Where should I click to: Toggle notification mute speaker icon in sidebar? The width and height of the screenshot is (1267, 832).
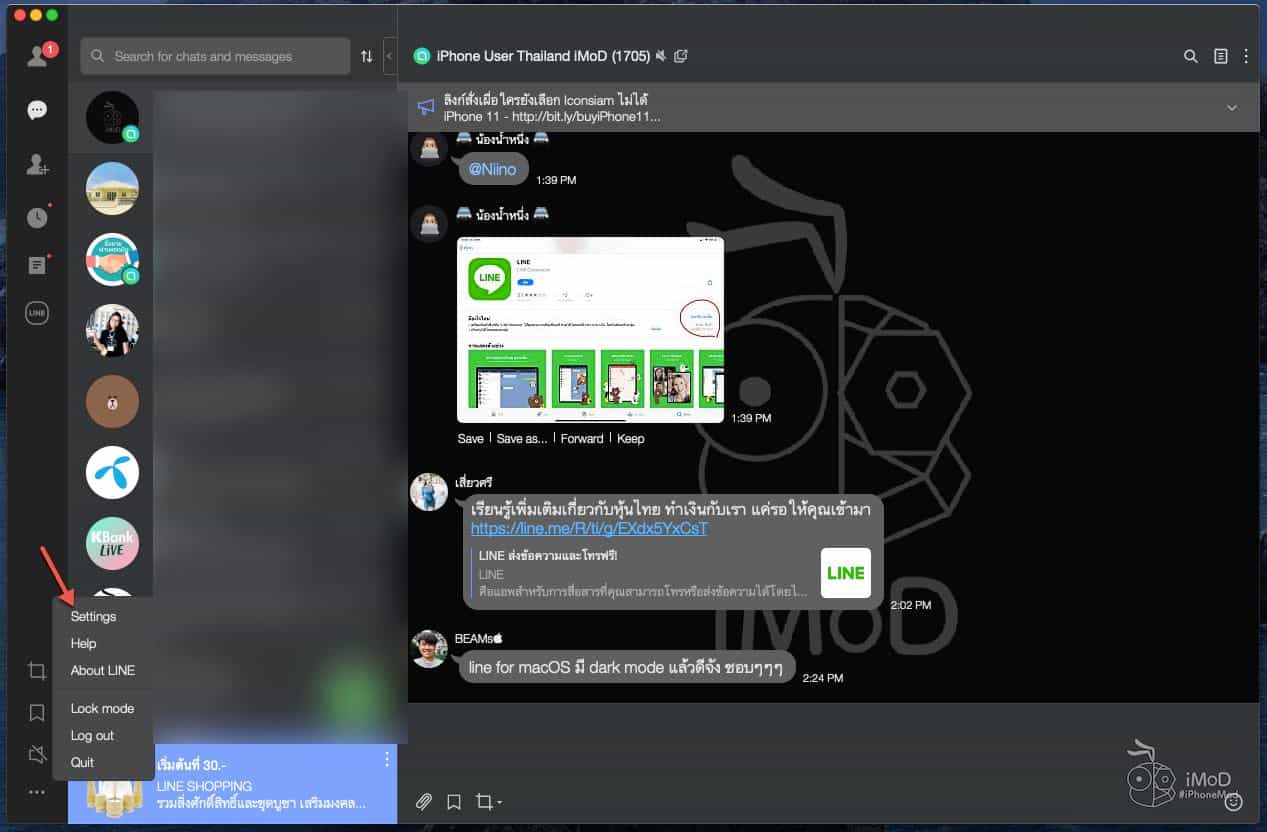(x=37, y=755)
